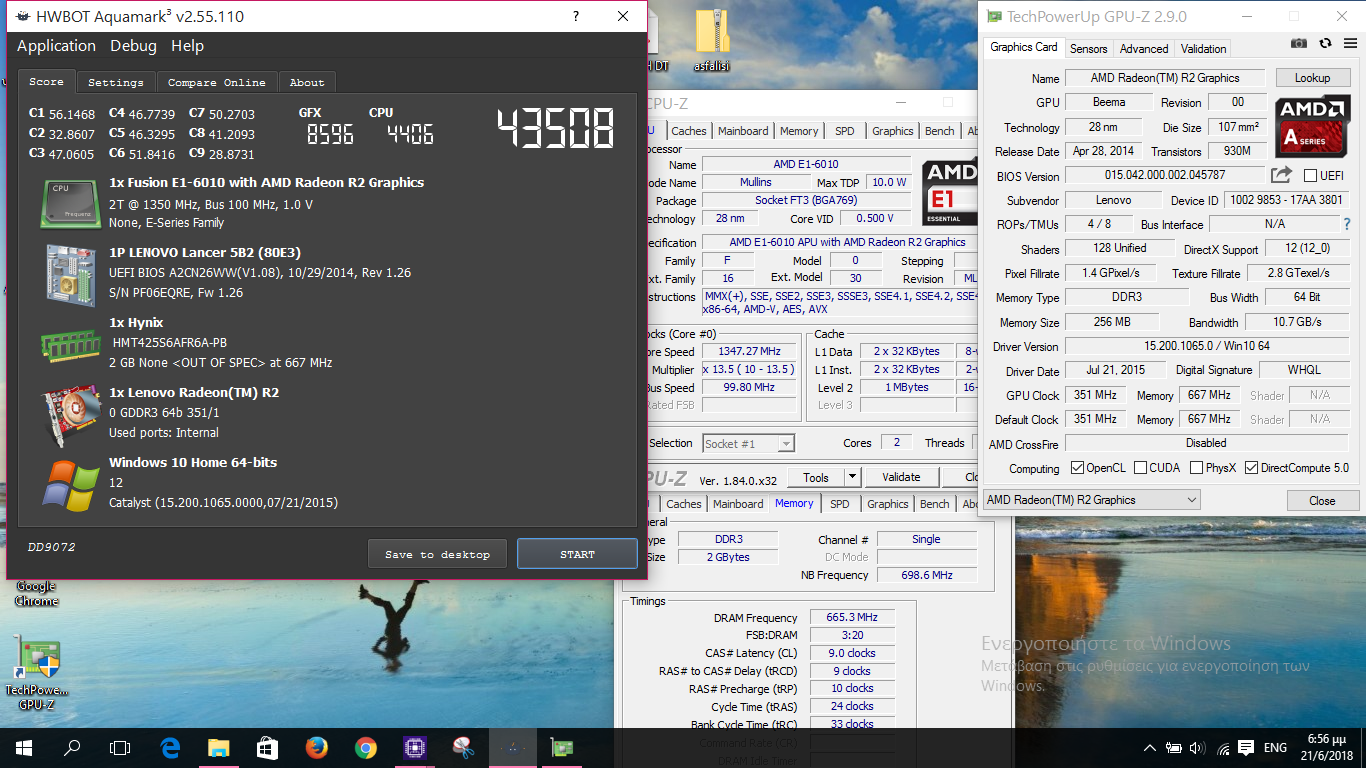Open Task View from the taskbar
1366x768 pixels.
120,747
